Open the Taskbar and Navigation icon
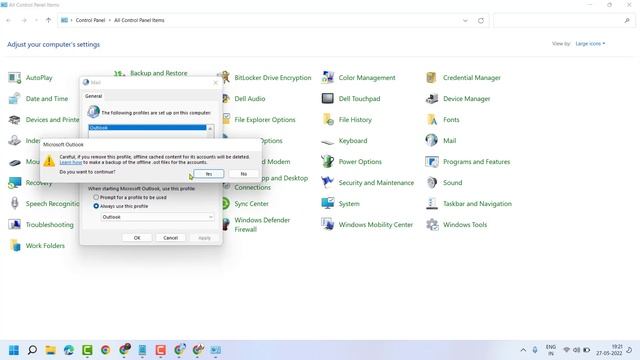The height and width of the screenshot is (360, 640). pos(432,203)
